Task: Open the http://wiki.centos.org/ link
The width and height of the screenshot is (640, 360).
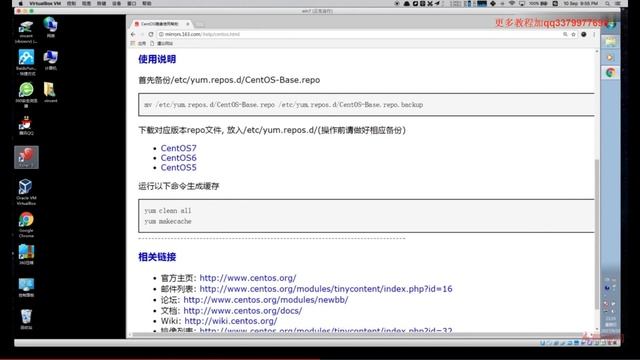Action: tap(231, 321)
